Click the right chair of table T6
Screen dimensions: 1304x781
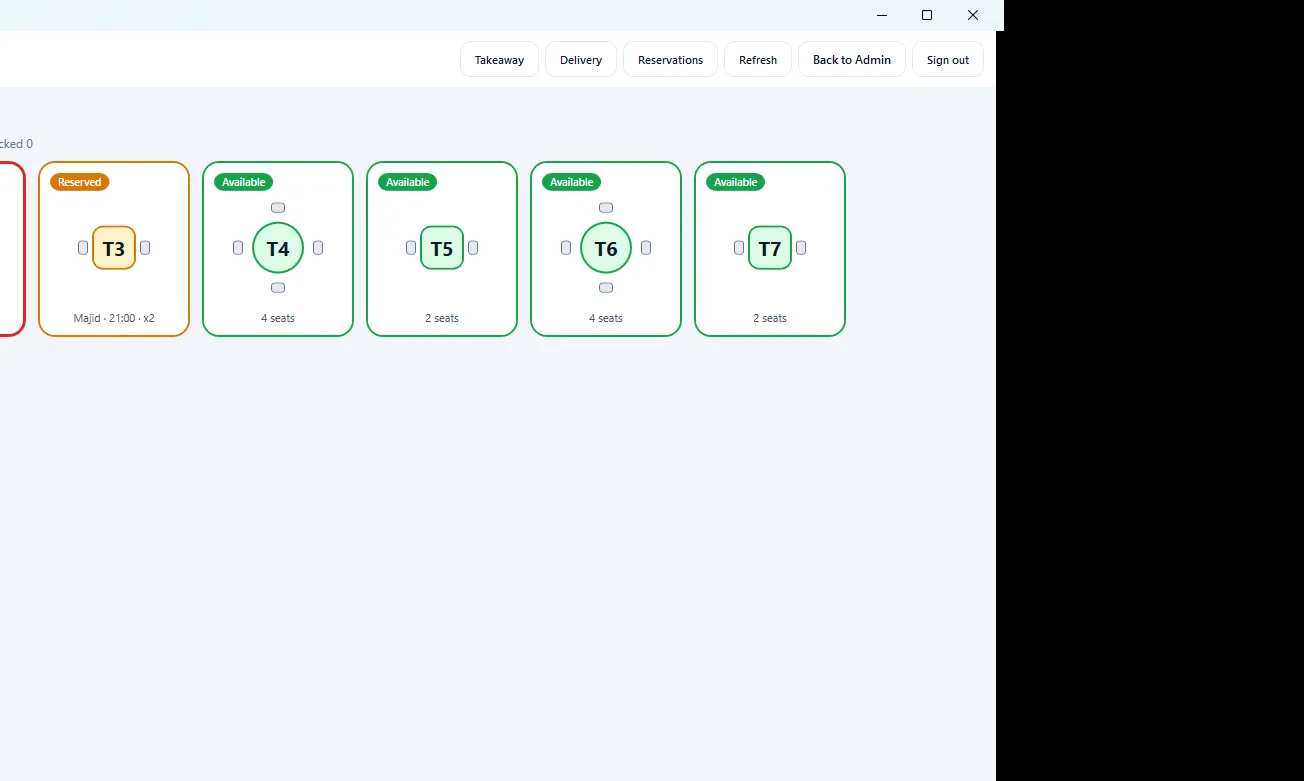(646, 248)
